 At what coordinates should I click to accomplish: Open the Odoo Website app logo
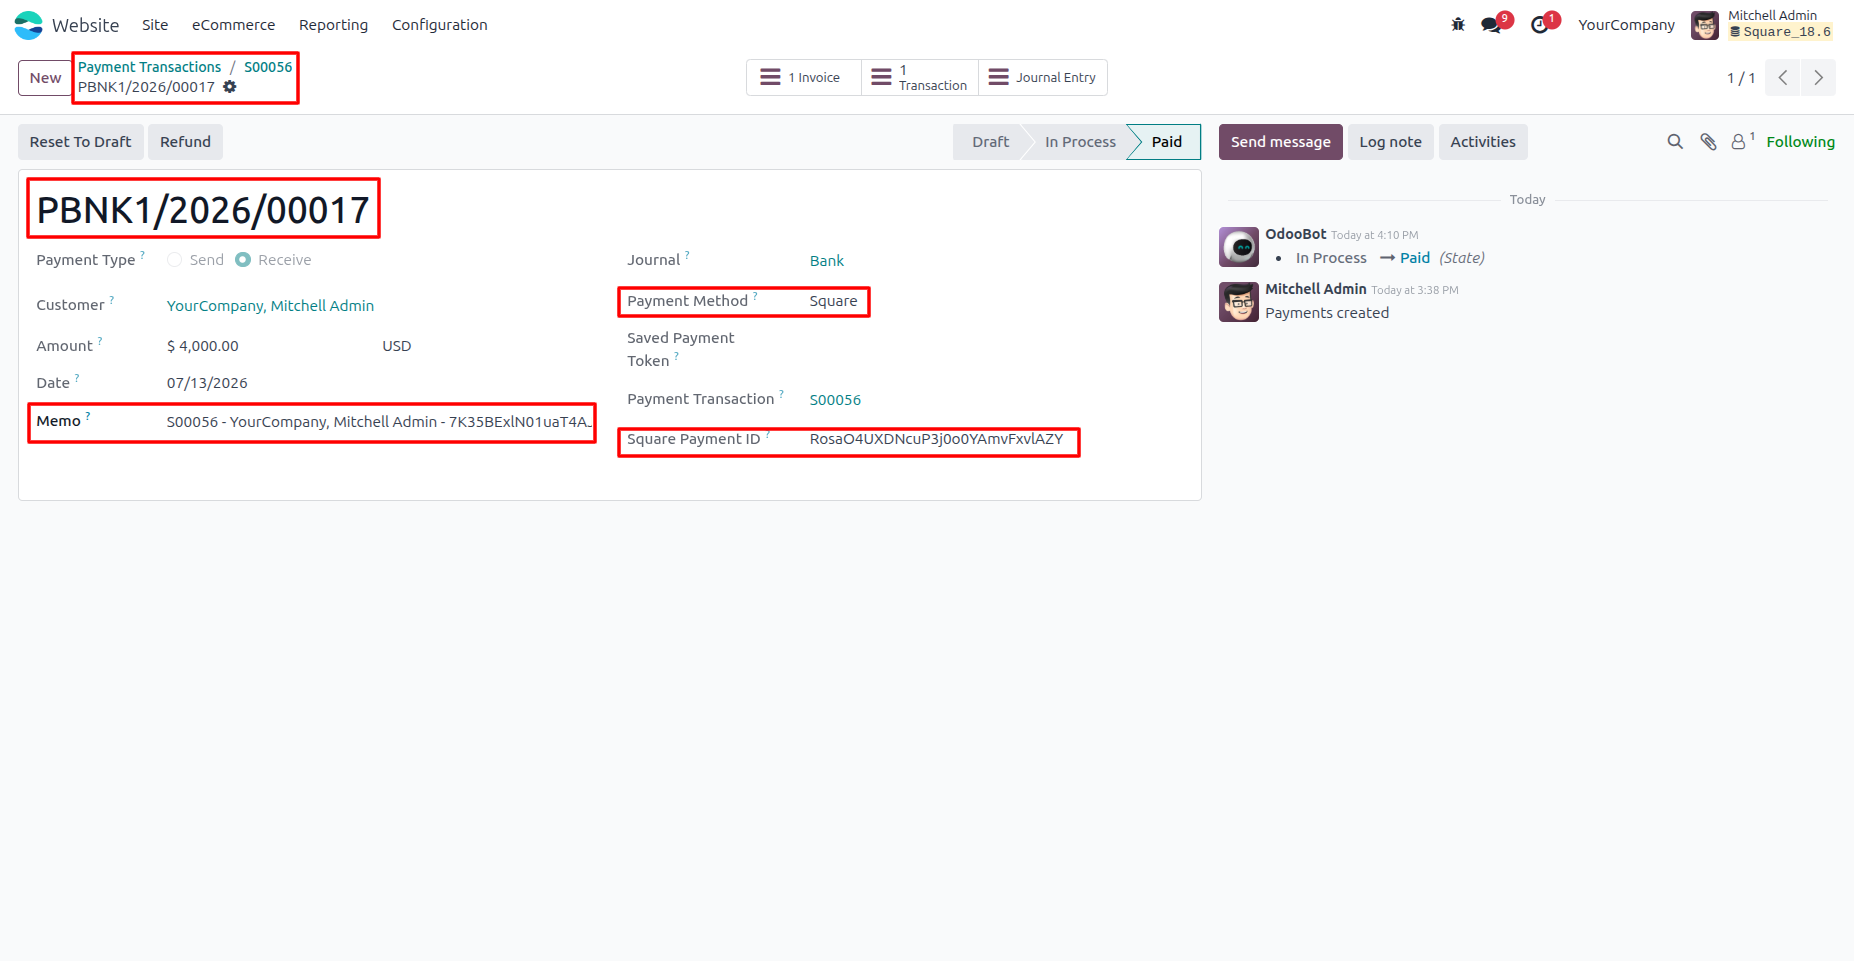(29, 25)
